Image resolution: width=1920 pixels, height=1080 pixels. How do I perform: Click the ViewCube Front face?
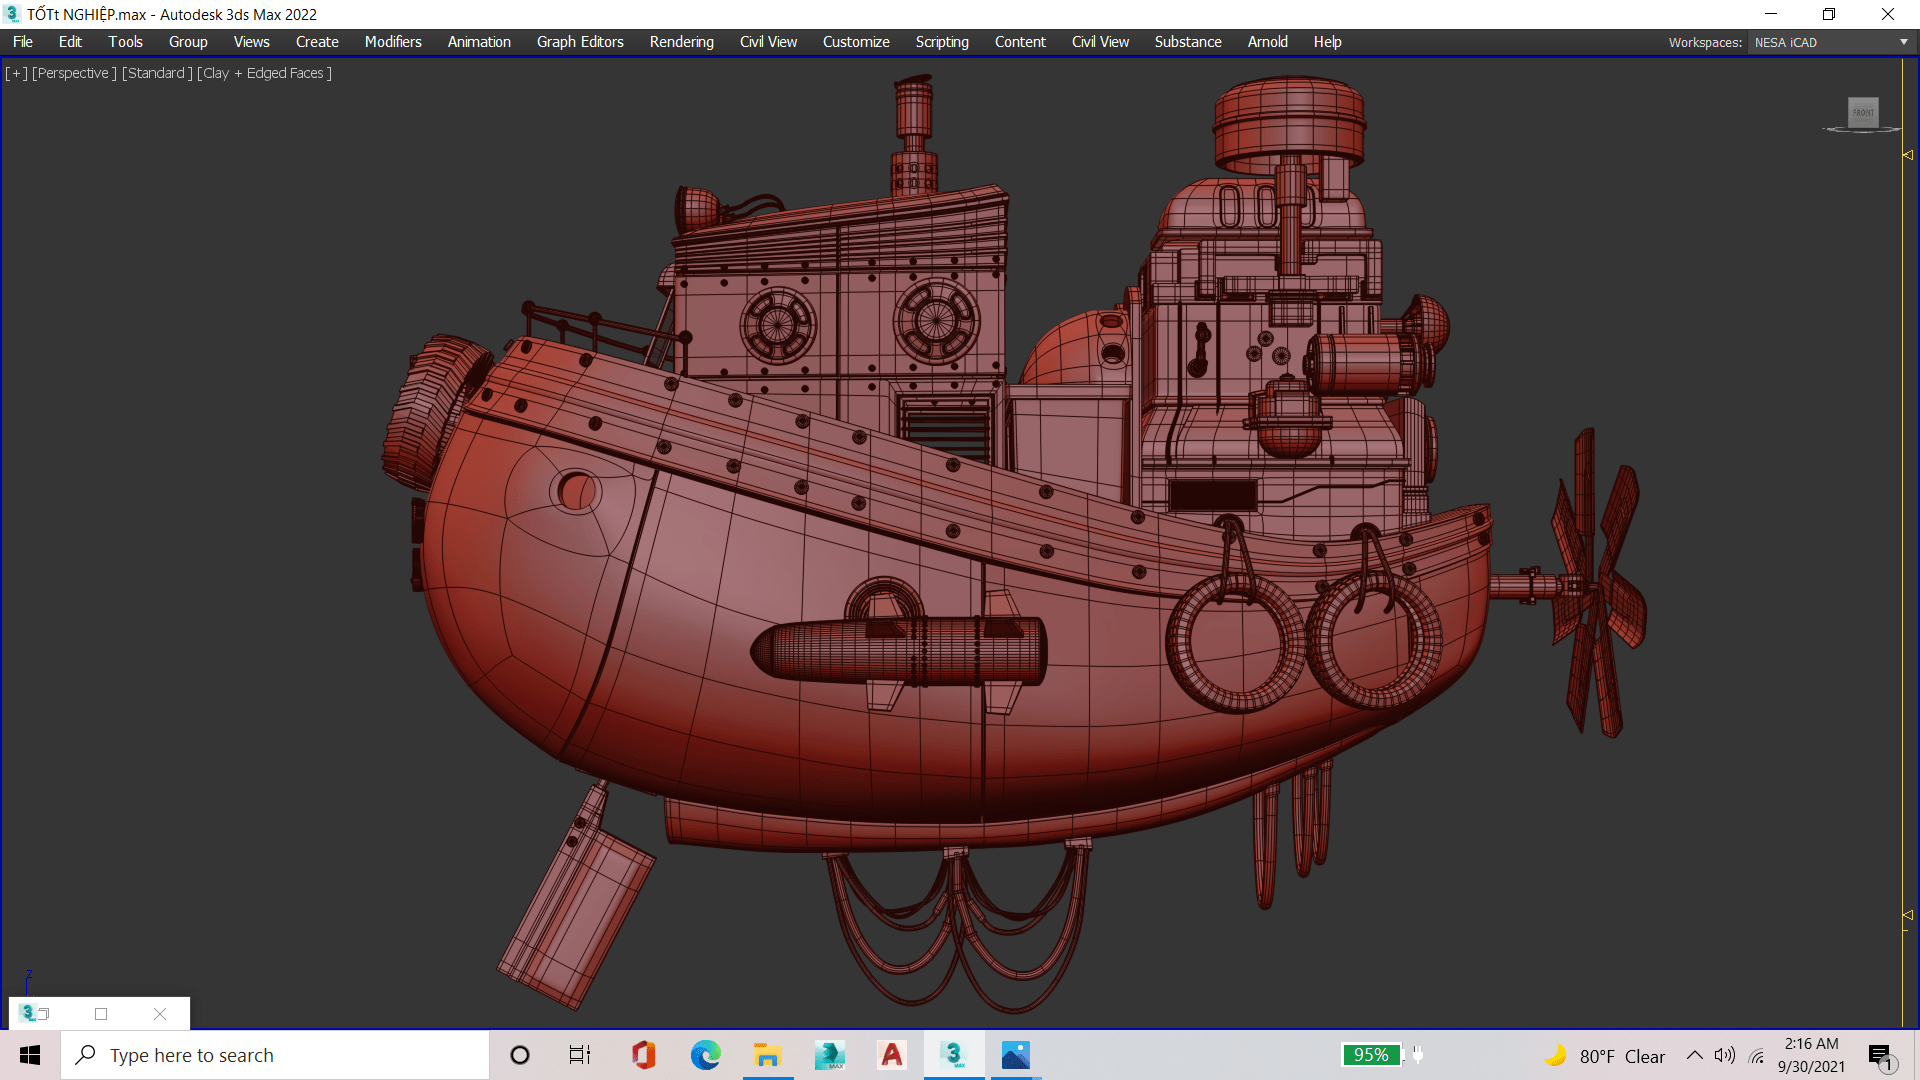1863,112
